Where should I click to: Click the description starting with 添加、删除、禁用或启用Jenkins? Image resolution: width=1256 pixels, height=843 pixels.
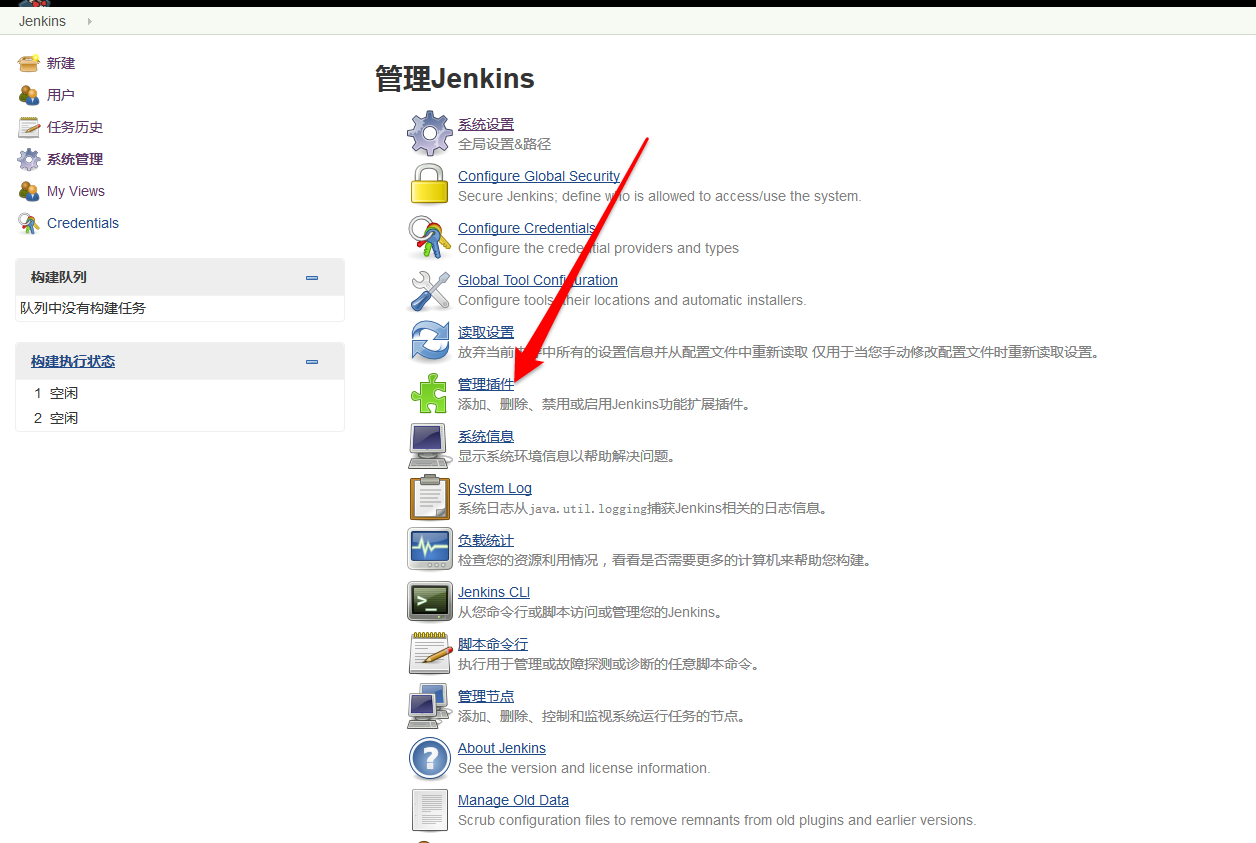604,404
